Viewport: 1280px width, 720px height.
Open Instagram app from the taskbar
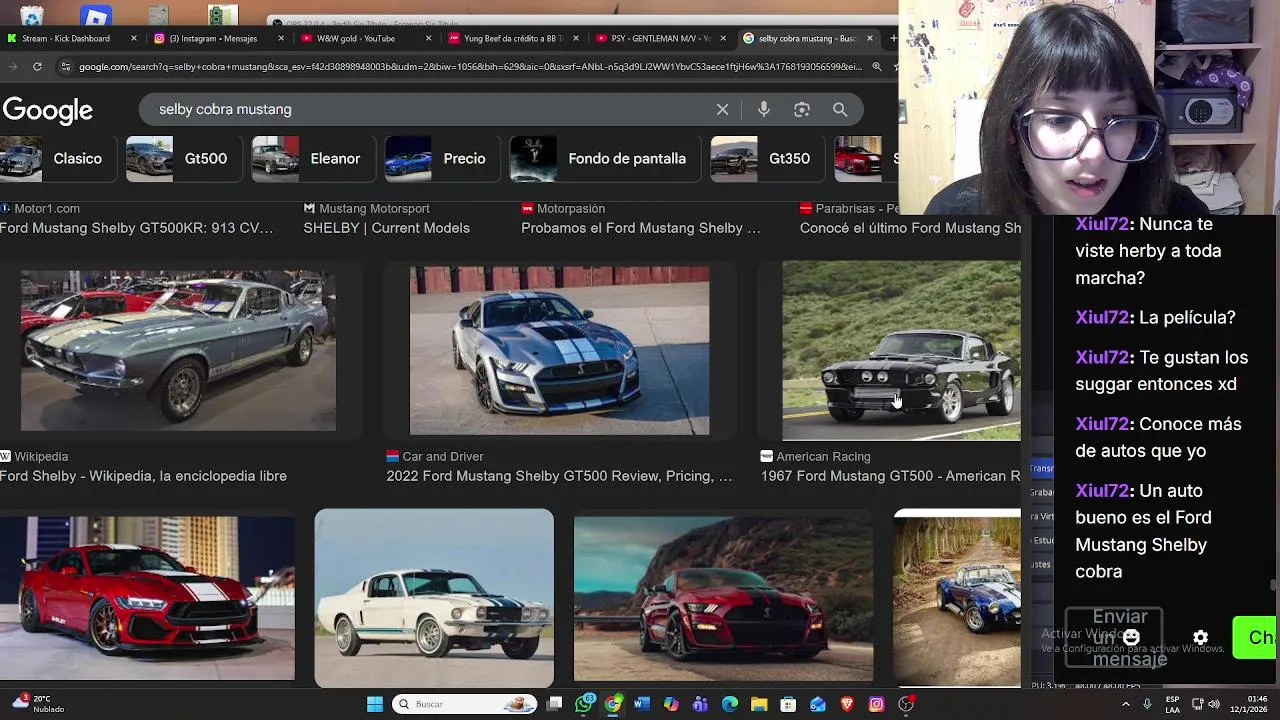point(876,704)
